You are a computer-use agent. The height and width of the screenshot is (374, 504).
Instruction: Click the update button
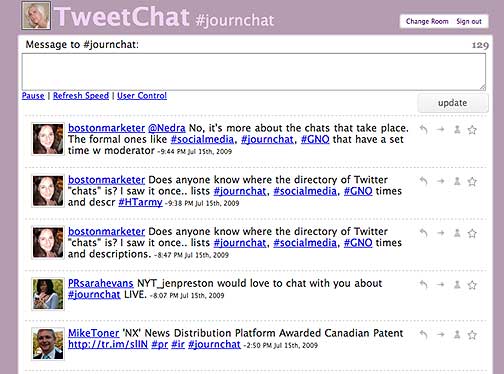click(453, 103)
